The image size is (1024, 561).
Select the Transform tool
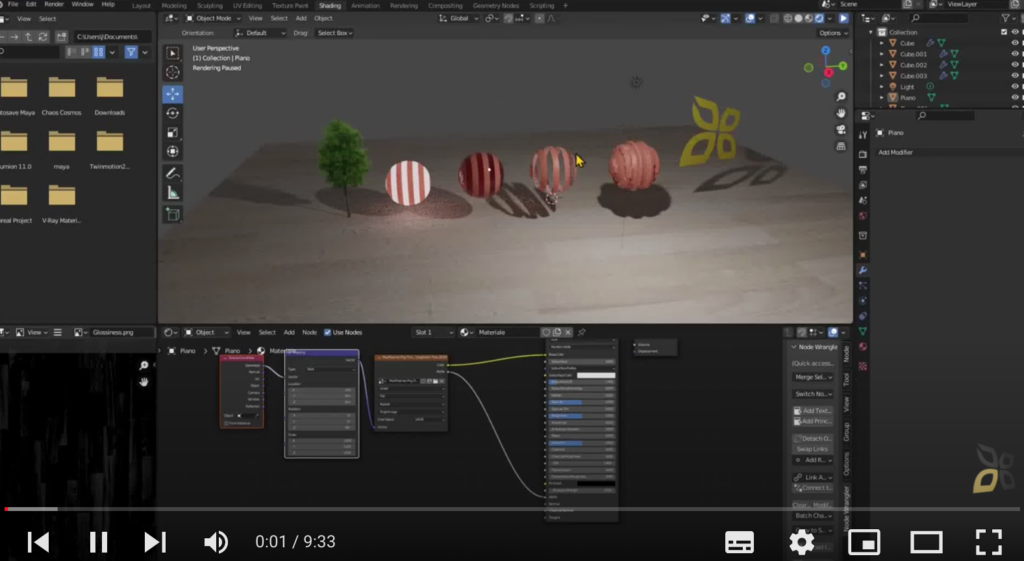pos(172,152)
